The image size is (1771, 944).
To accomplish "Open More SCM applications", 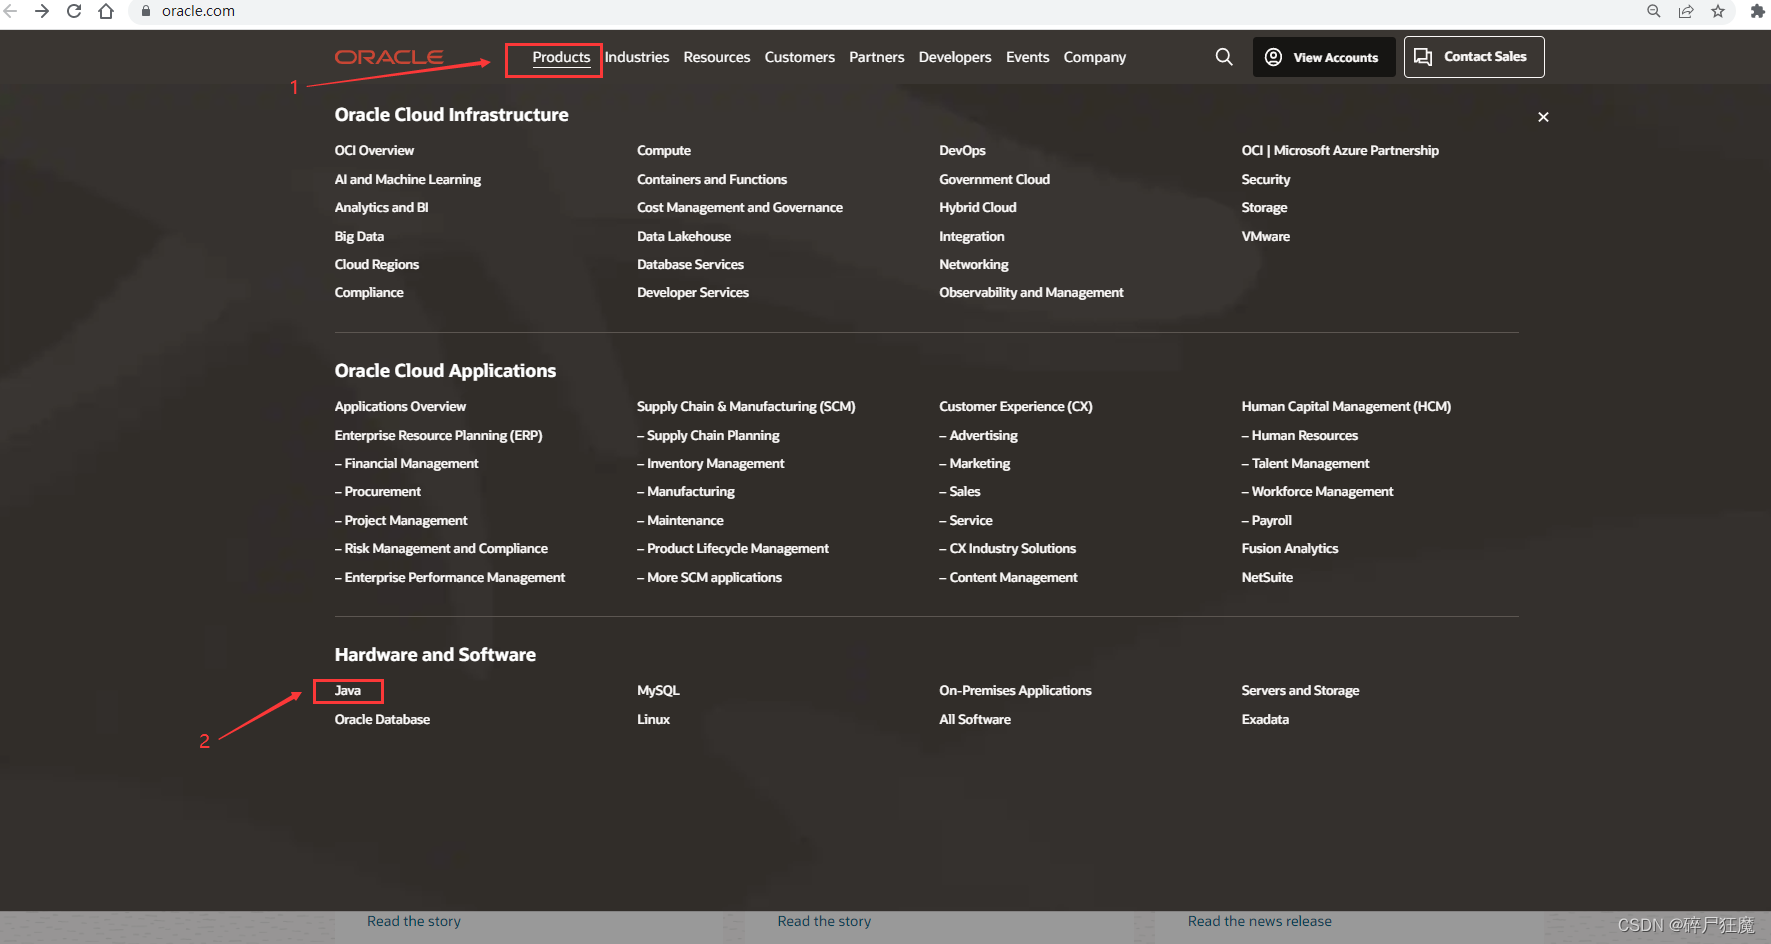I will [x=709, y=577].
